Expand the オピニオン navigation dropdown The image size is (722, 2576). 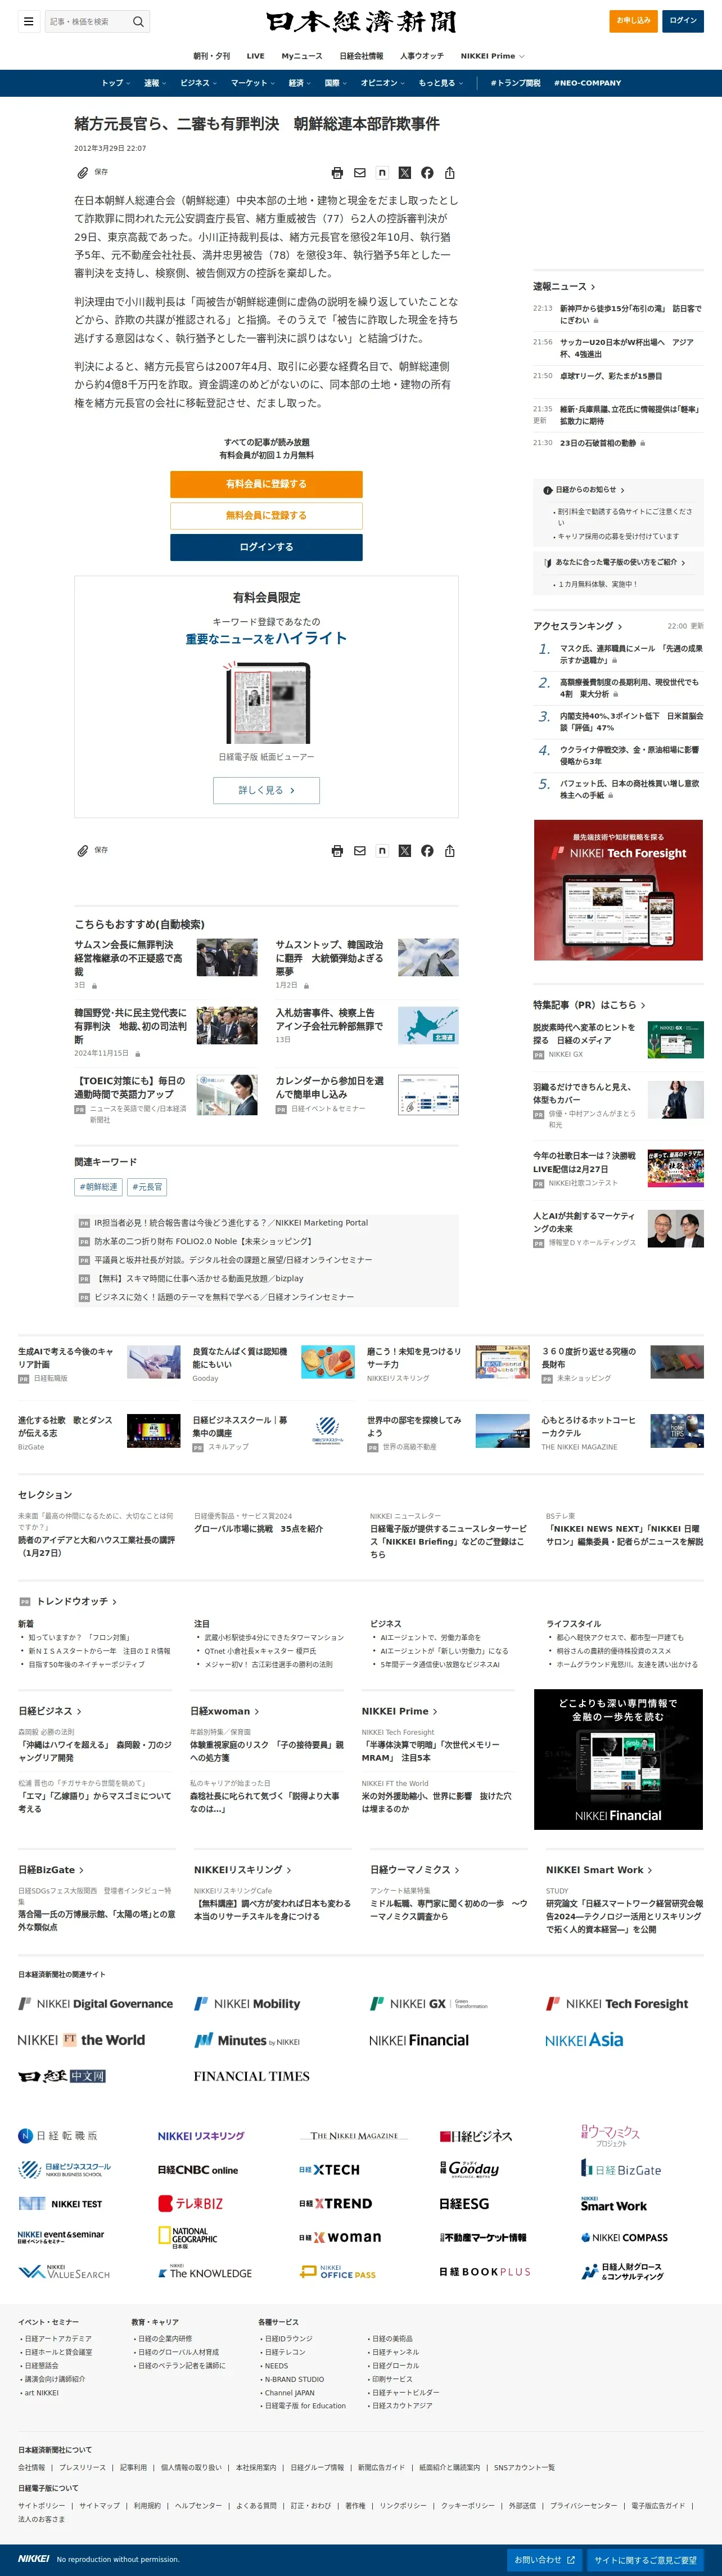pyautogui.click(x=382, y=83)
